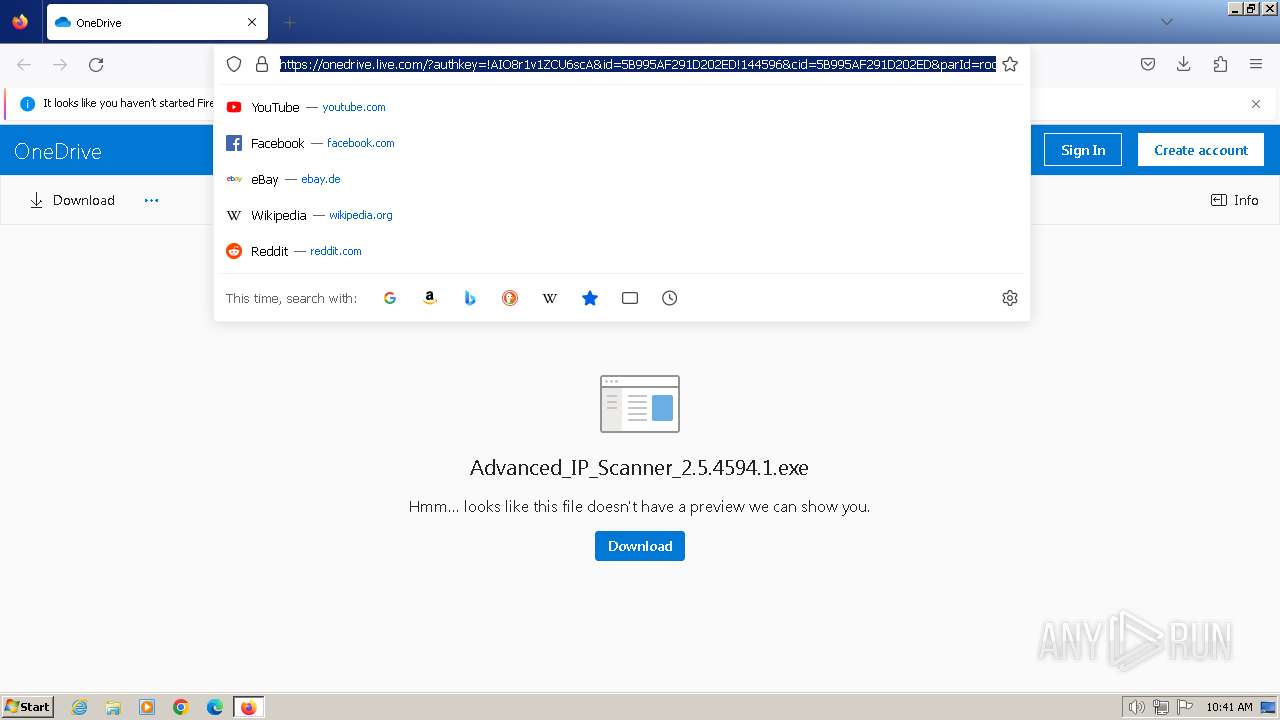The image size is (1280, 720).
Task: Search this time with Wikipedia
Action: [550, 298]
